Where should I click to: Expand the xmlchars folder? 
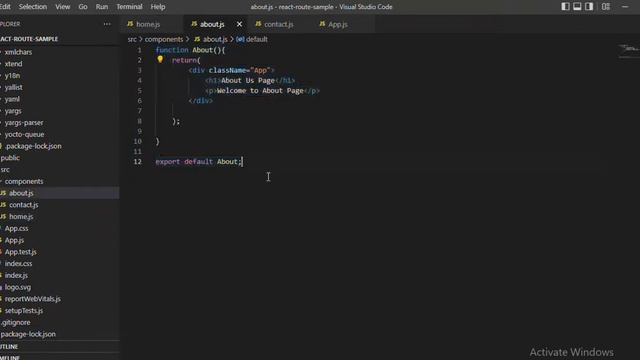point(18,52)
